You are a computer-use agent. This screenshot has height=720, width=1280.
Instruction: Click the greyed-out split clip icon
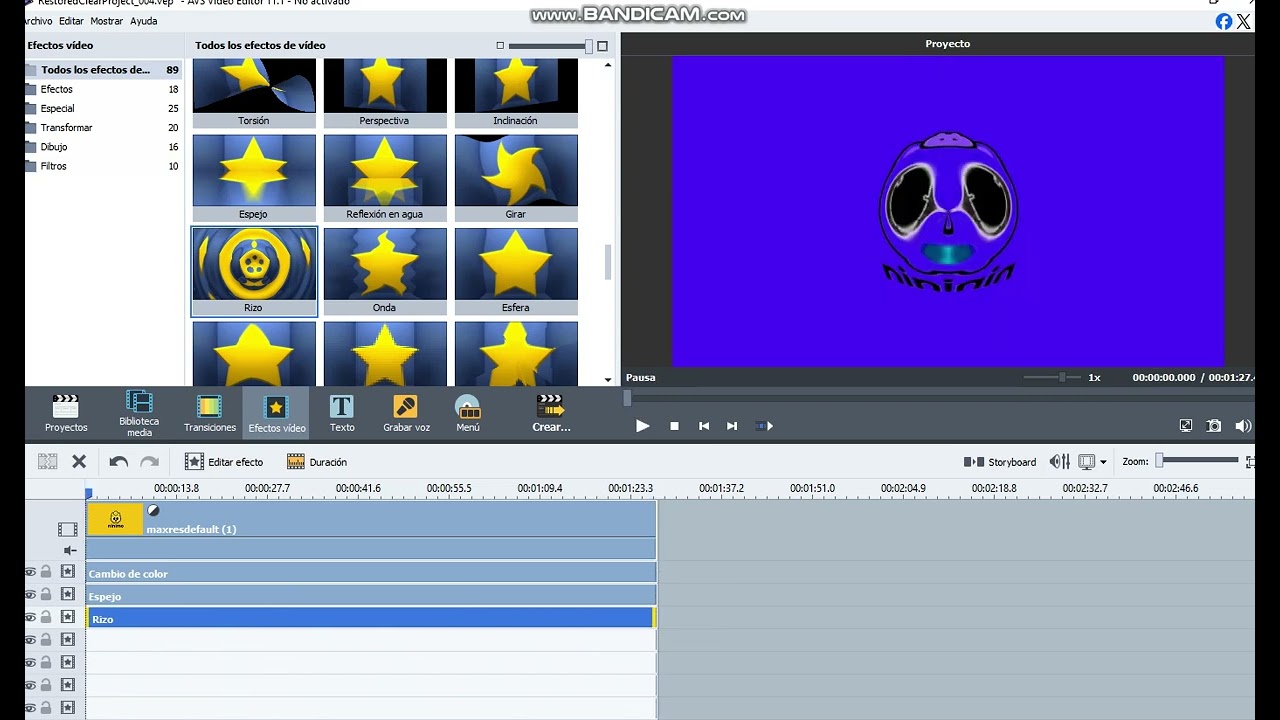point(47,461)
